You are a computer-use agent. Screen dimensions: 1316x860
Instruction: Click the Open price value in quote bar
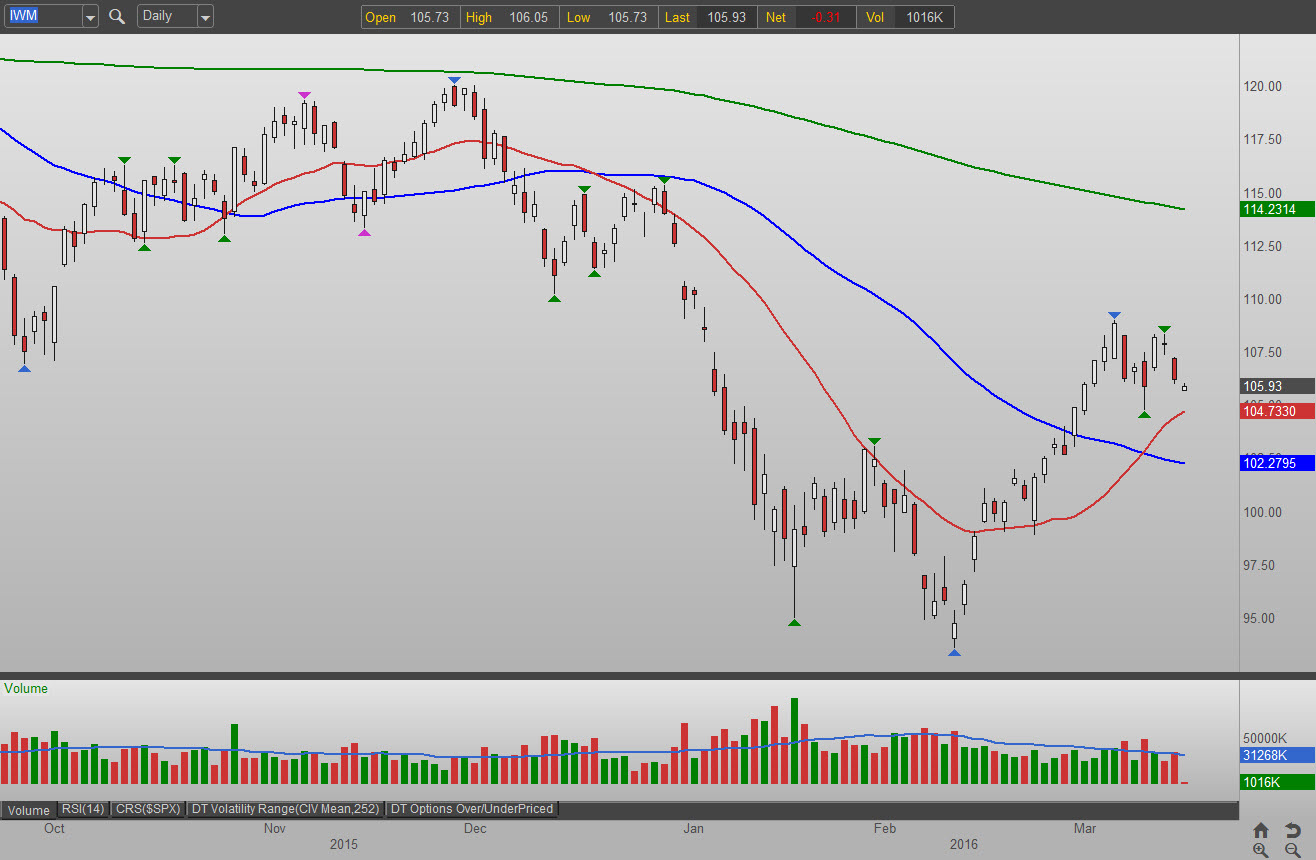tap(431, 17)
